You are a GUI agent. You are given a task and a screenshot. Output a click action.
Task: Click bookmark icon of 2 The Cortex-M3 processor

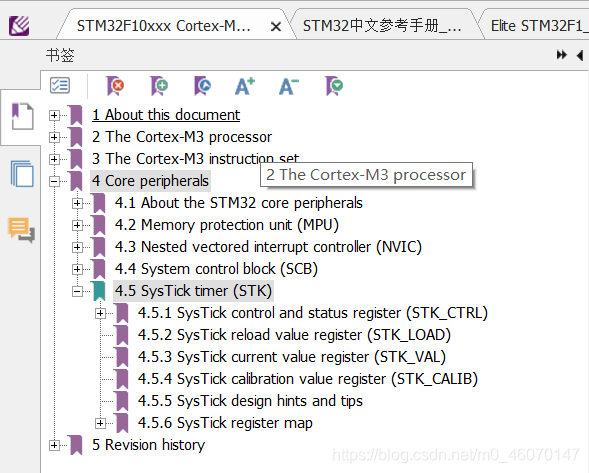(x=76, y=137)
